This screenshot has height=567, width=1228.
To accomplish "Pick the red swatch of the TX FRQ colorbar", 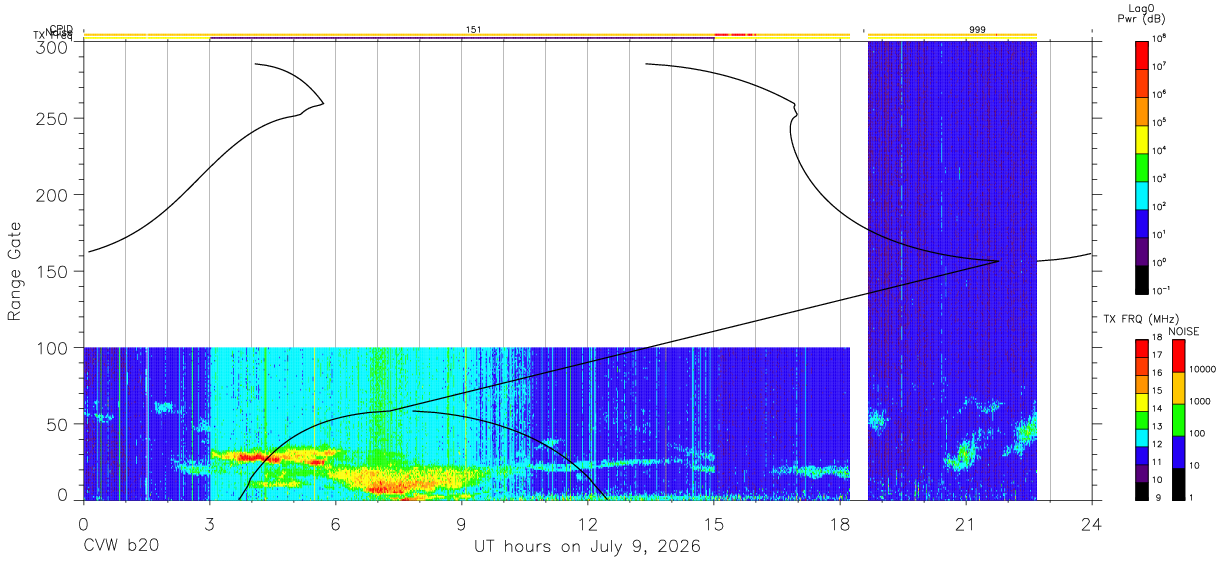I will [x=1142, y=349].
